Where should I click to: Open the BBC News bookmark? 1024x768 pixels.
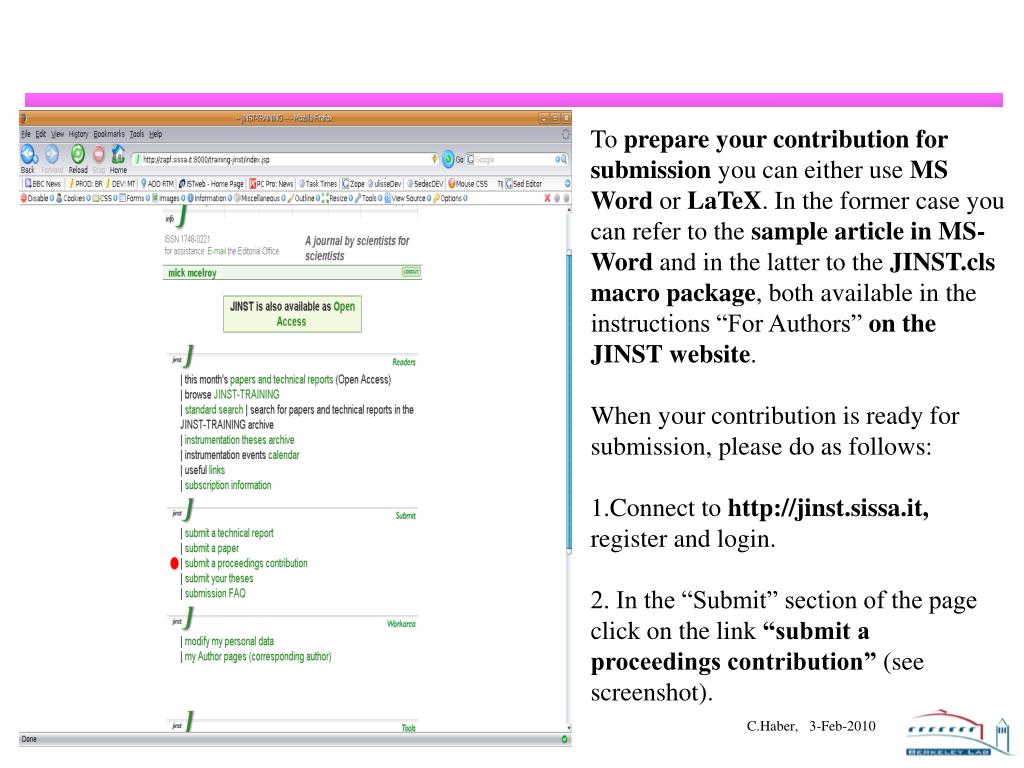click(42, 184)
